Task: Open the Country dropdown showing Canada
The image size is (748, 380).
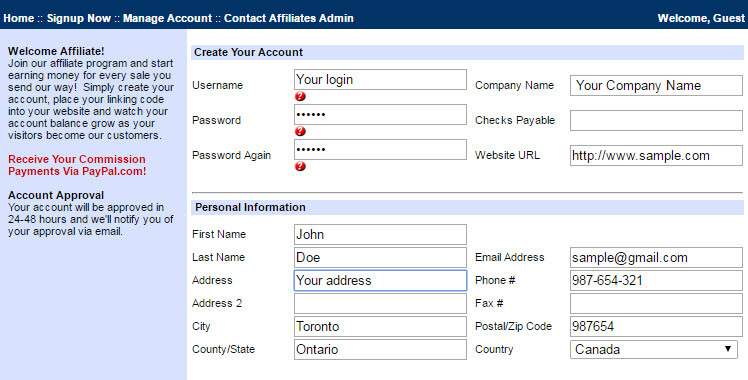Action: pos(654,349)
